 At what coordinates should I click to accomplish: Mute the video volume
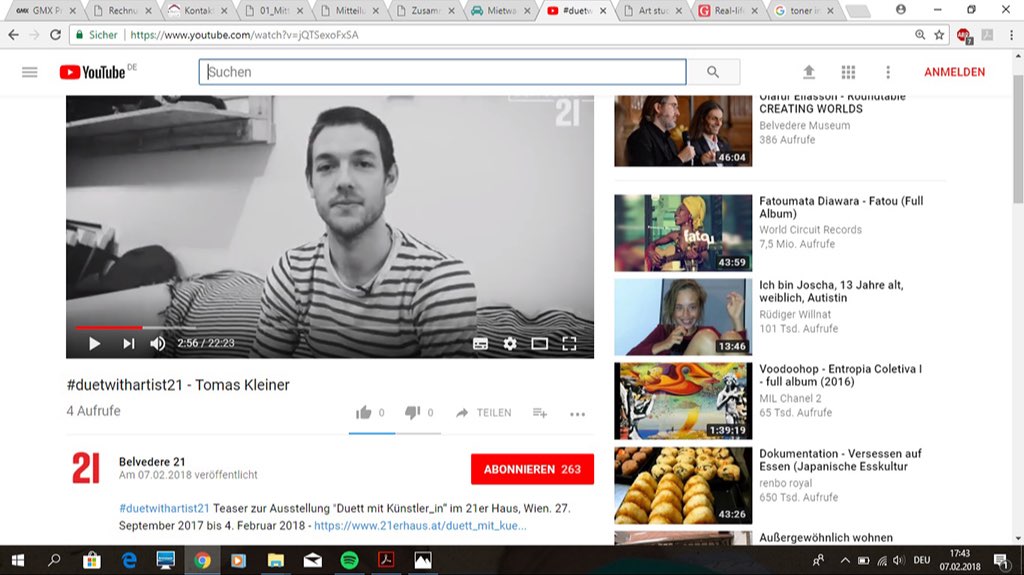click(x=157, y=344)
